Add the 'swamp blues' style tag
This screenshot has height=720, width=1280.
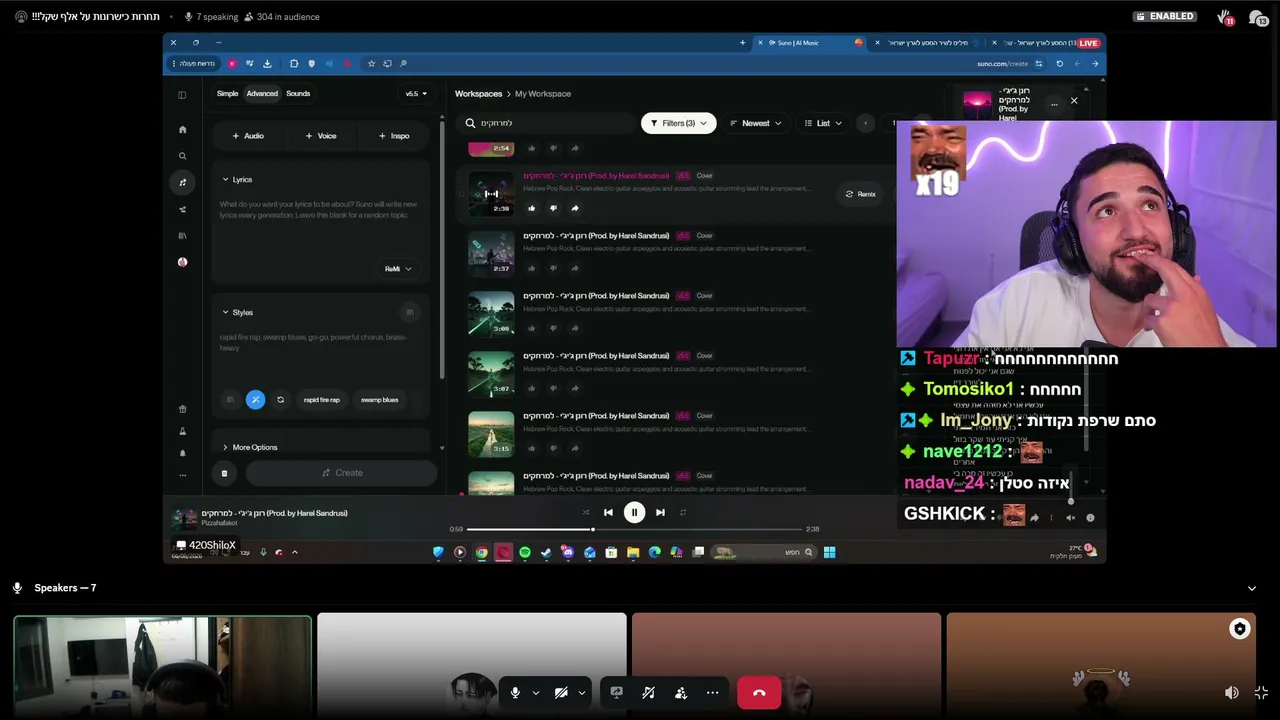click(380, 400)
